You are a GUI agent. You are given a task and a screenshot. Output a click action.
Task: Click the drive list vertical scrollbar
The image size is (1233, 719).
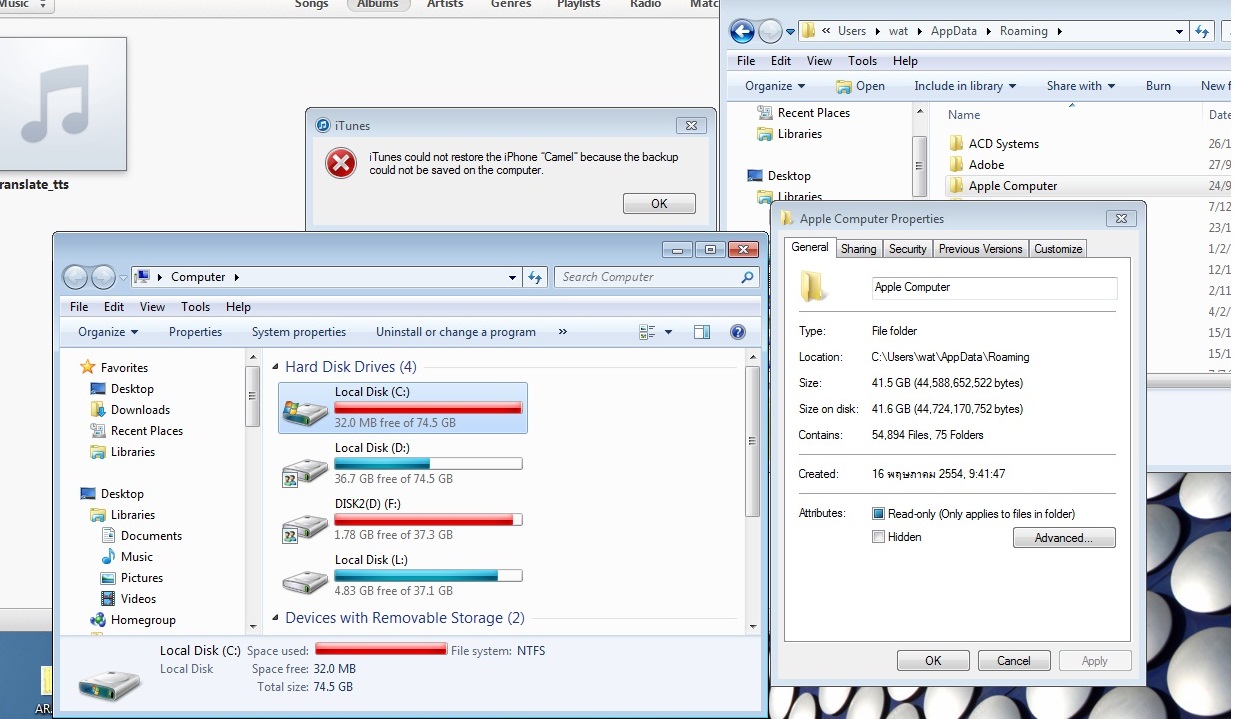(754, 440)
